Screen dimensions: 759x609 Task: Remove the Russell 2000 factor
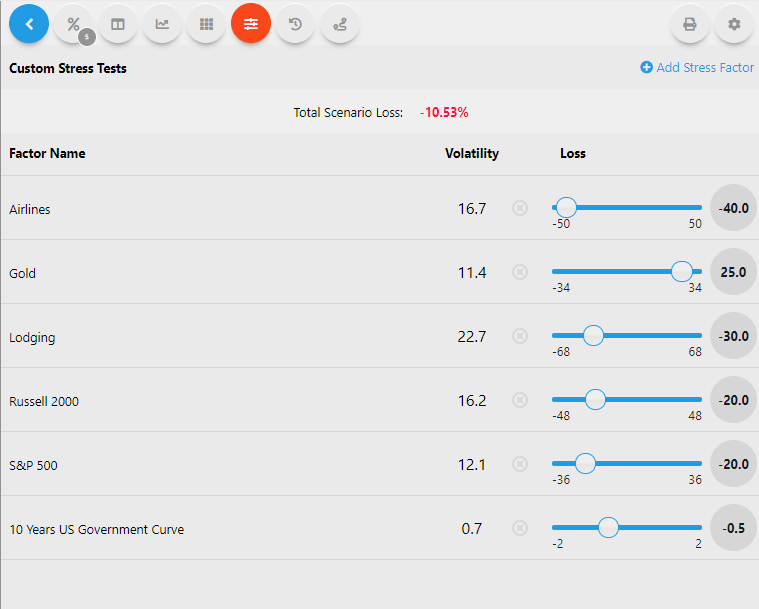[x=520, y=400]
